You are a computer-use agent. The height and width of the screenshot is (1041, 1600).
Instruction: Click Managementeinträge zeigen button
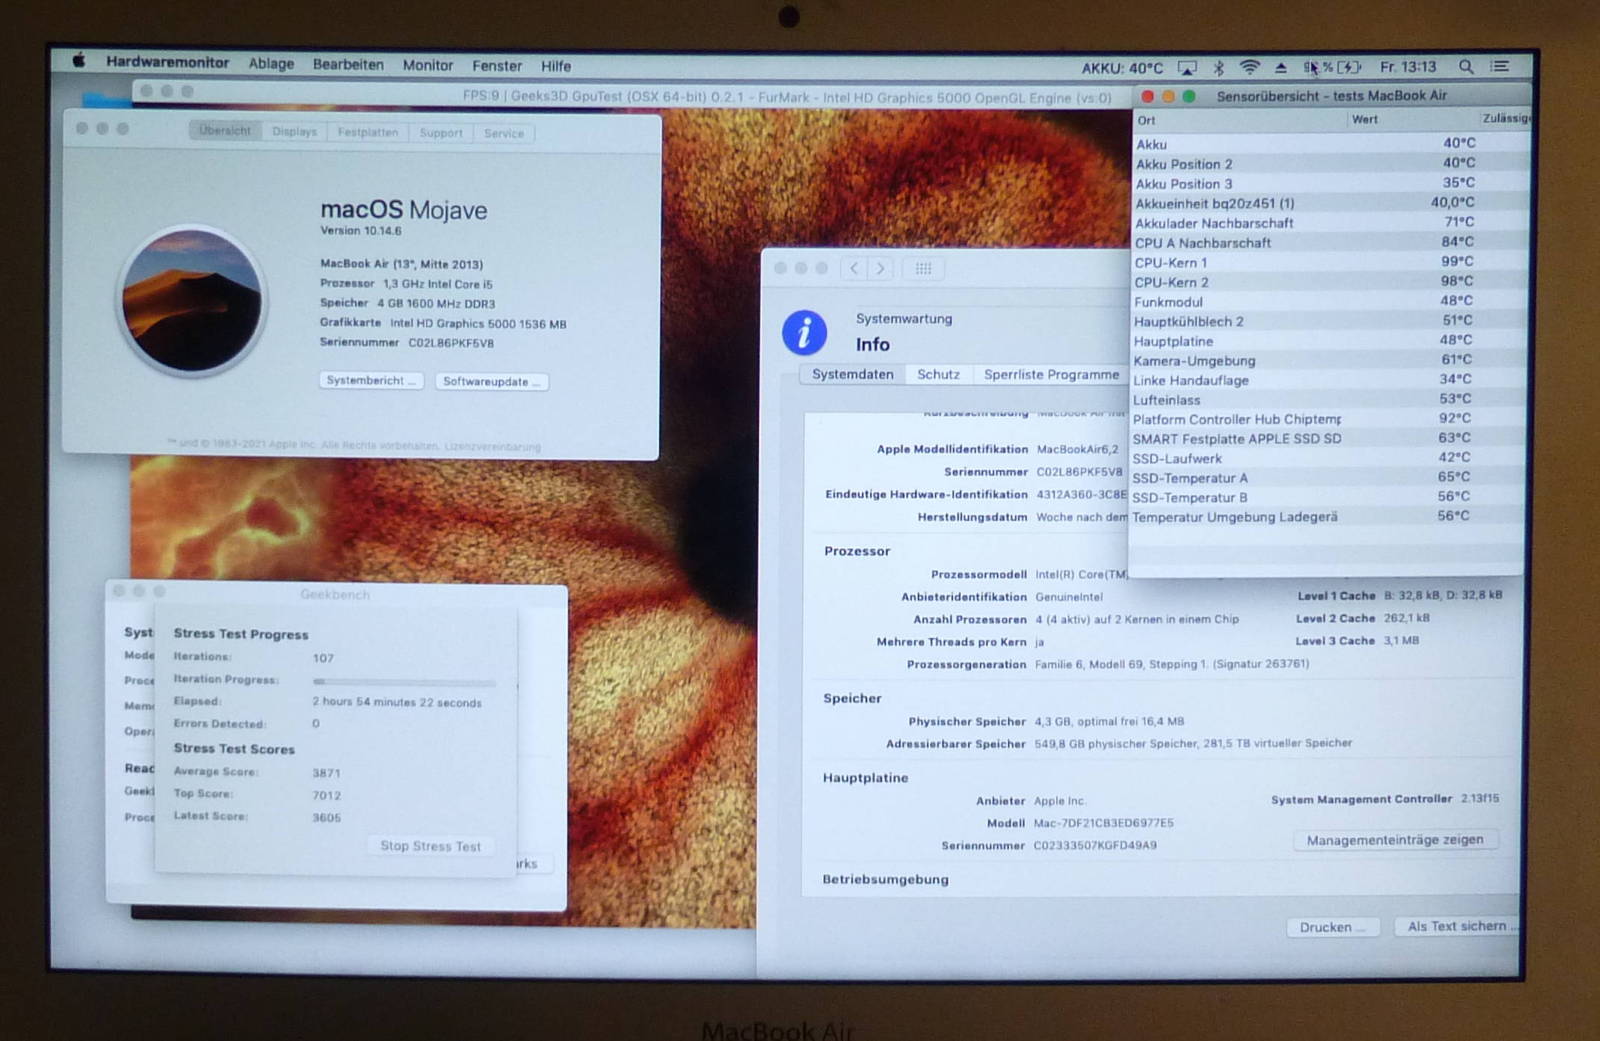click(1394, 840)
